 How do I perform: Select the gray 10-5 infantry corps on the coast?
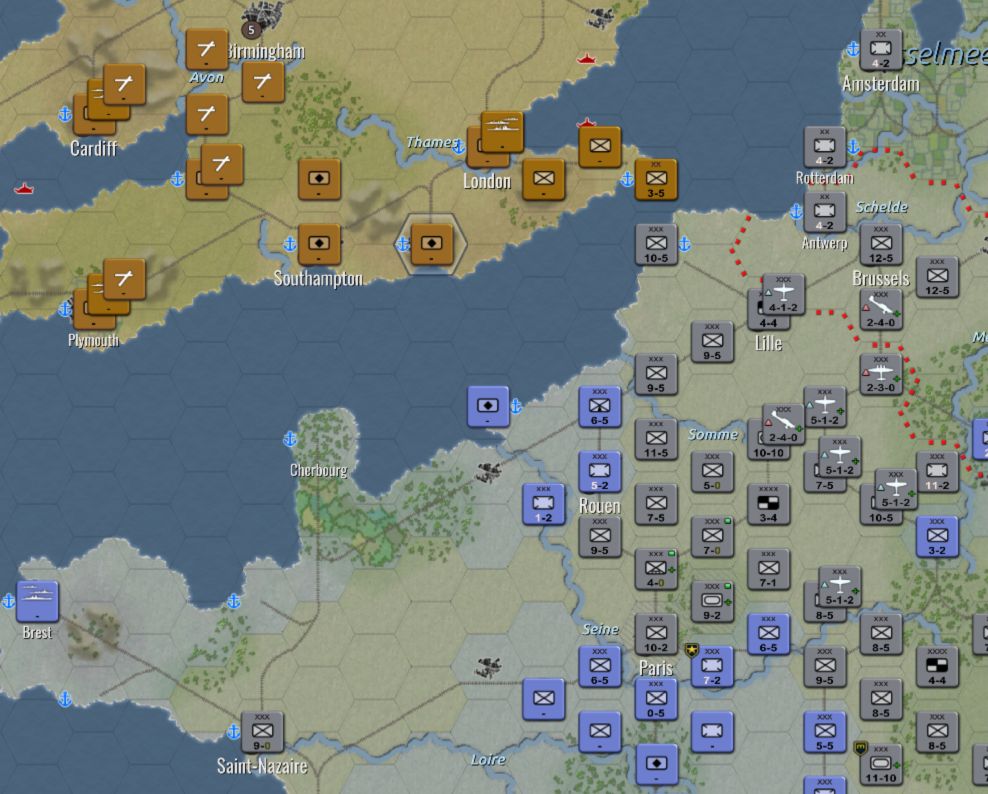(x=656, y=245)
